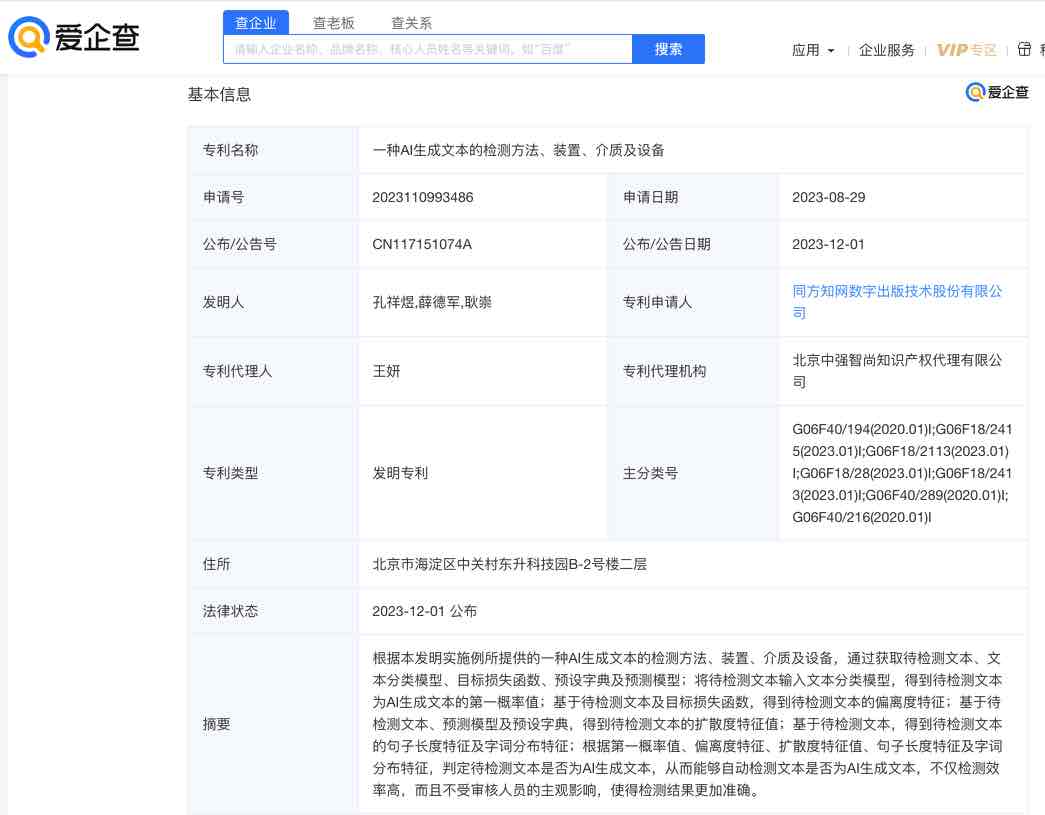Click the 摘要 abstract paragraph text
Image resolution: width=1045 pixels, height=815 pixels.
coord(687,724)
